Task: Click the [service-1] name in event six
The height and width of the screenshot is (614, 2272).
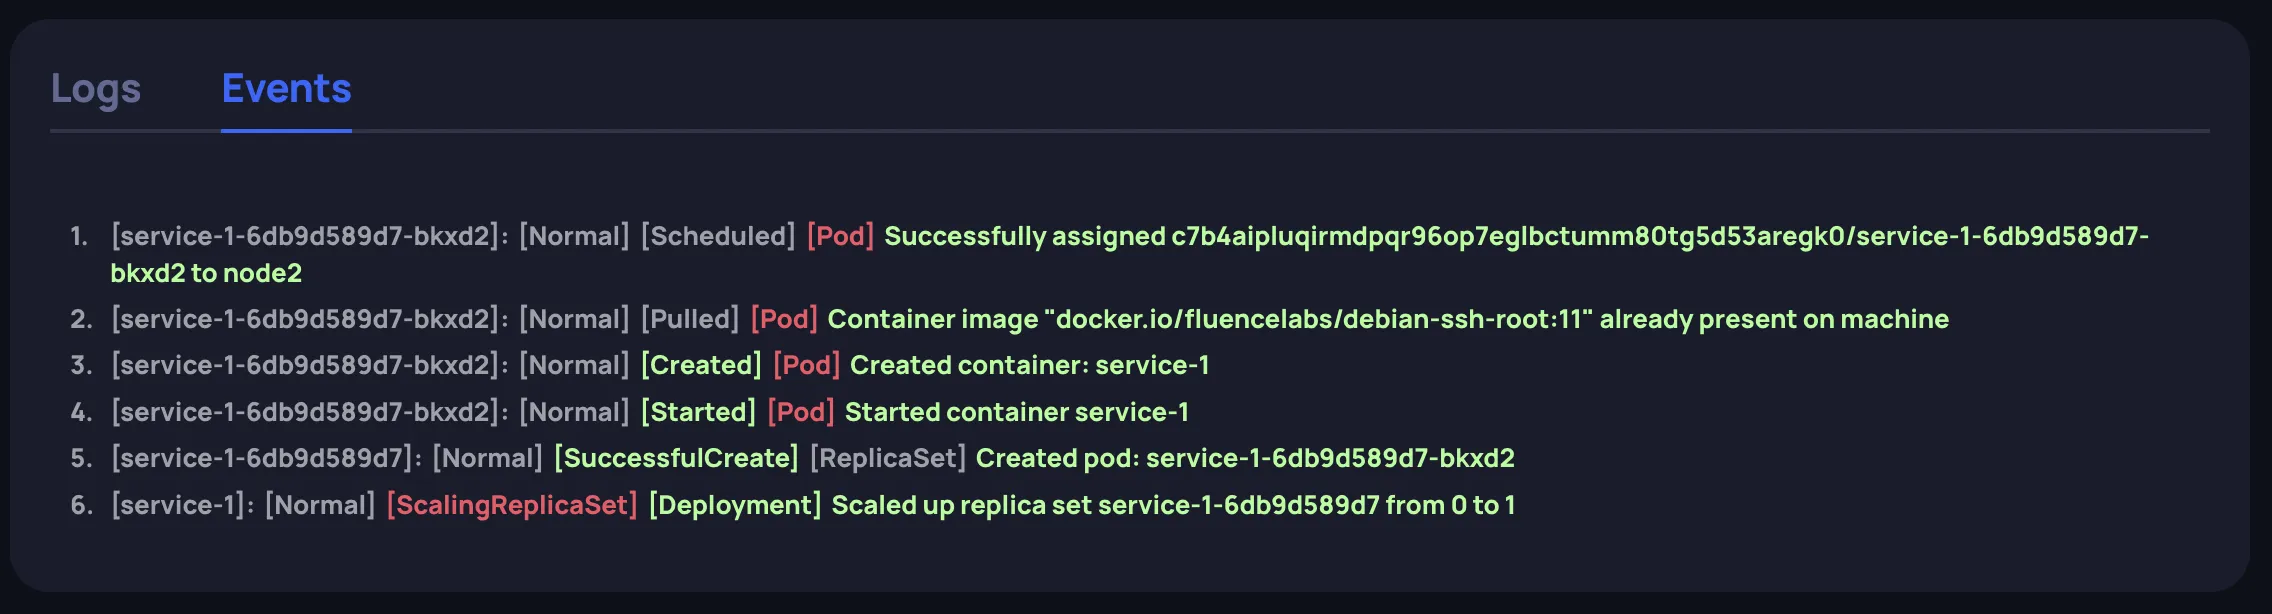Action: coord(182,505)
